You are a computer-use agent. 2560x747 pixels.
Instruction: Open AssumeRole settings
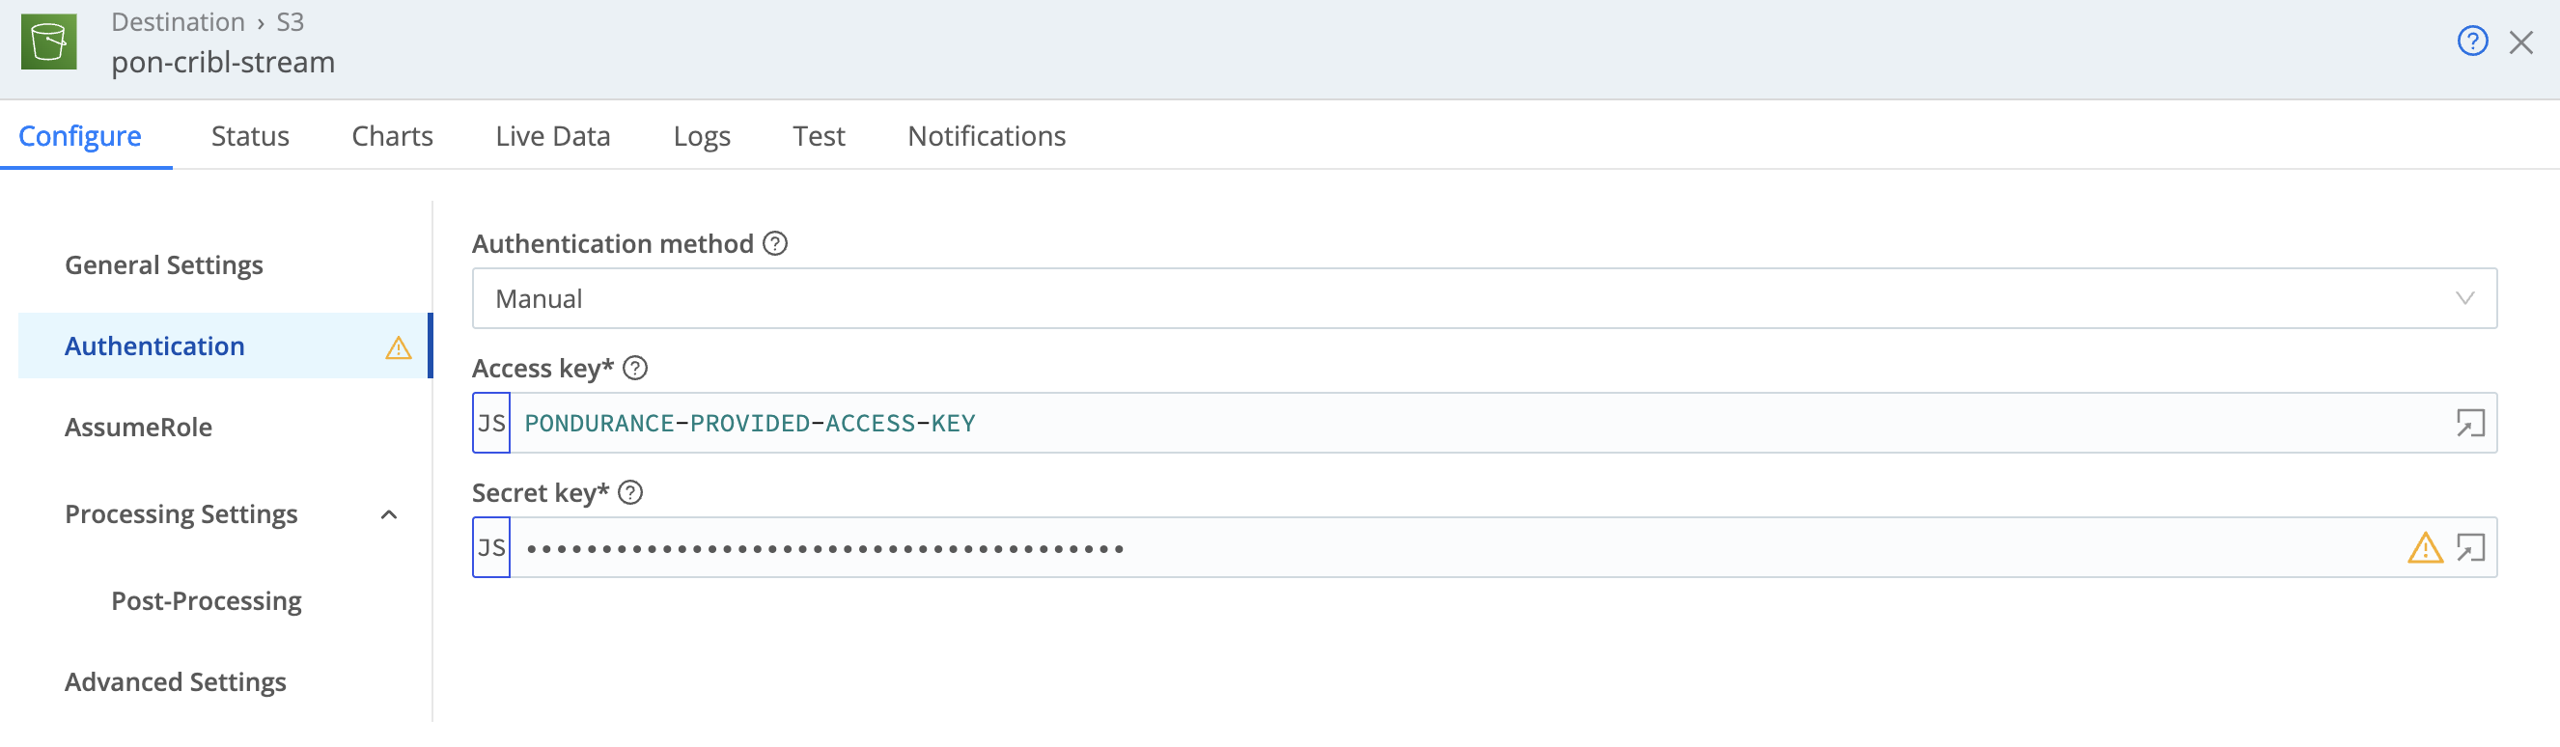(x=138, y=427)
